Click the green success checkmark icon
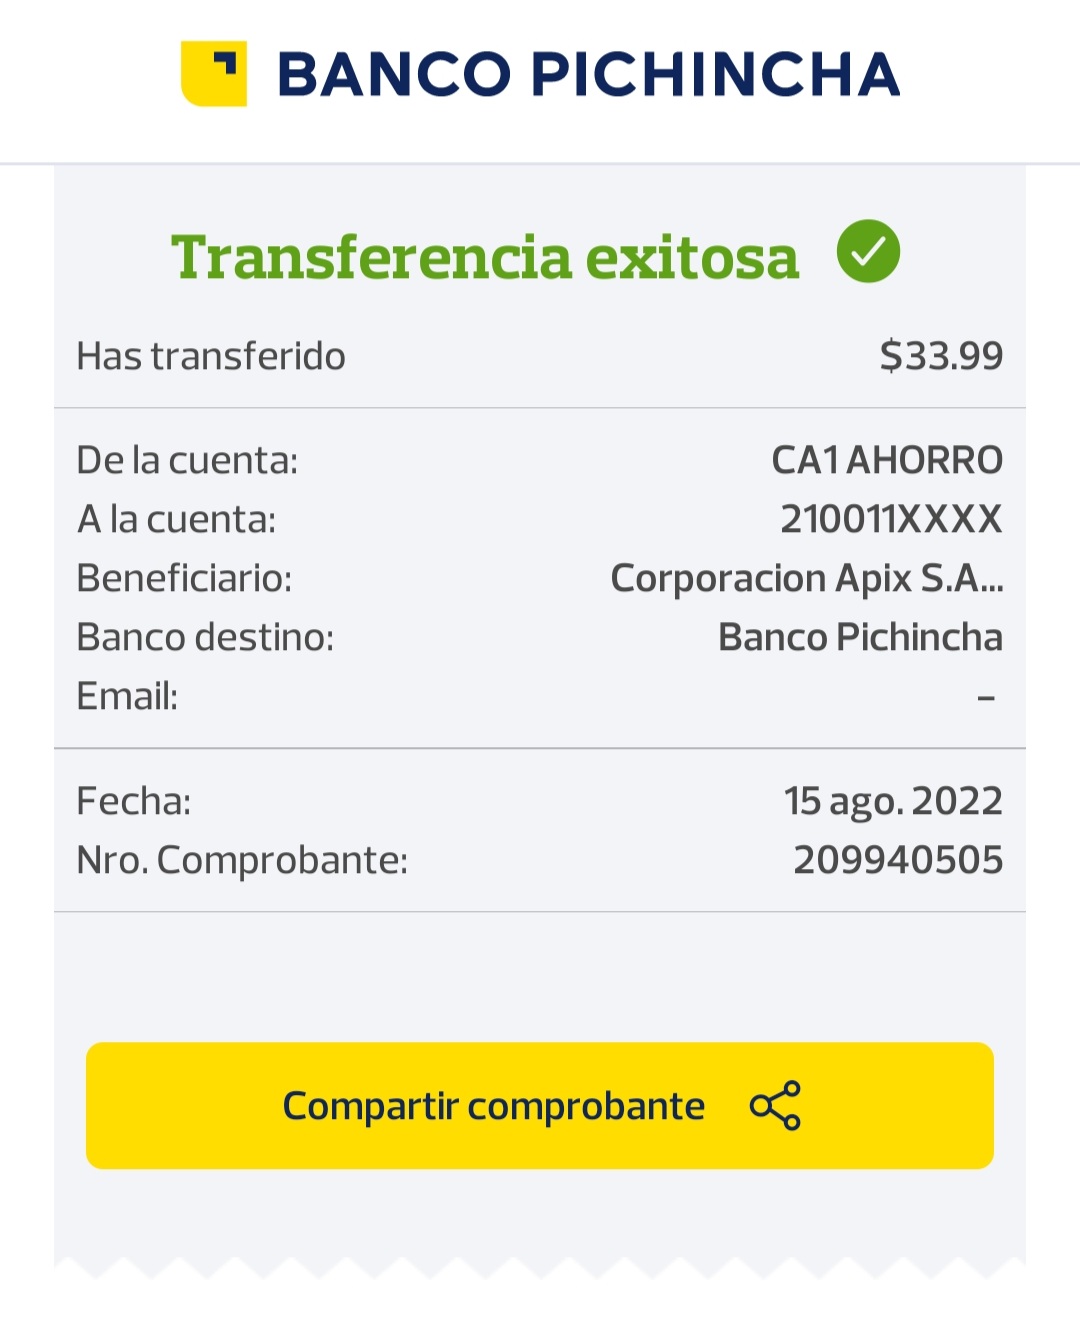 coord(868,251)
